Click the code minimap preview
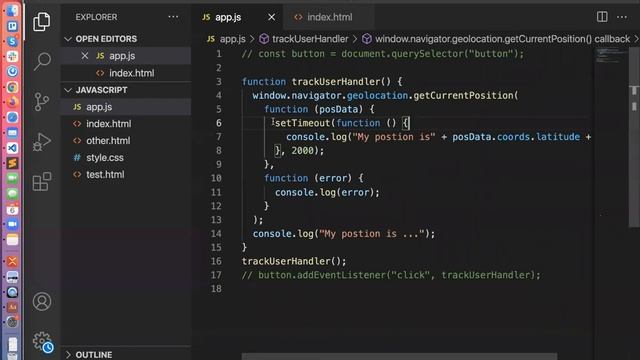The width and height of the screenshot is (640, 360). pyautogui.click(x=611, y=56)
